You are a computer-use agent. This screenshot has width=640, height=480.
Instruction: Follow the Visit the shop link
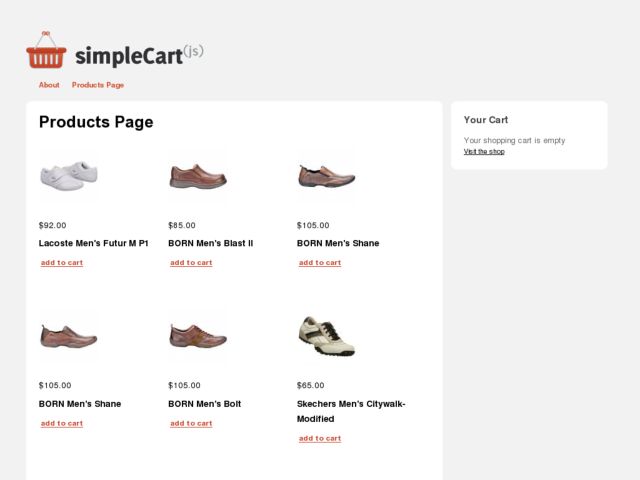point(484,151)
